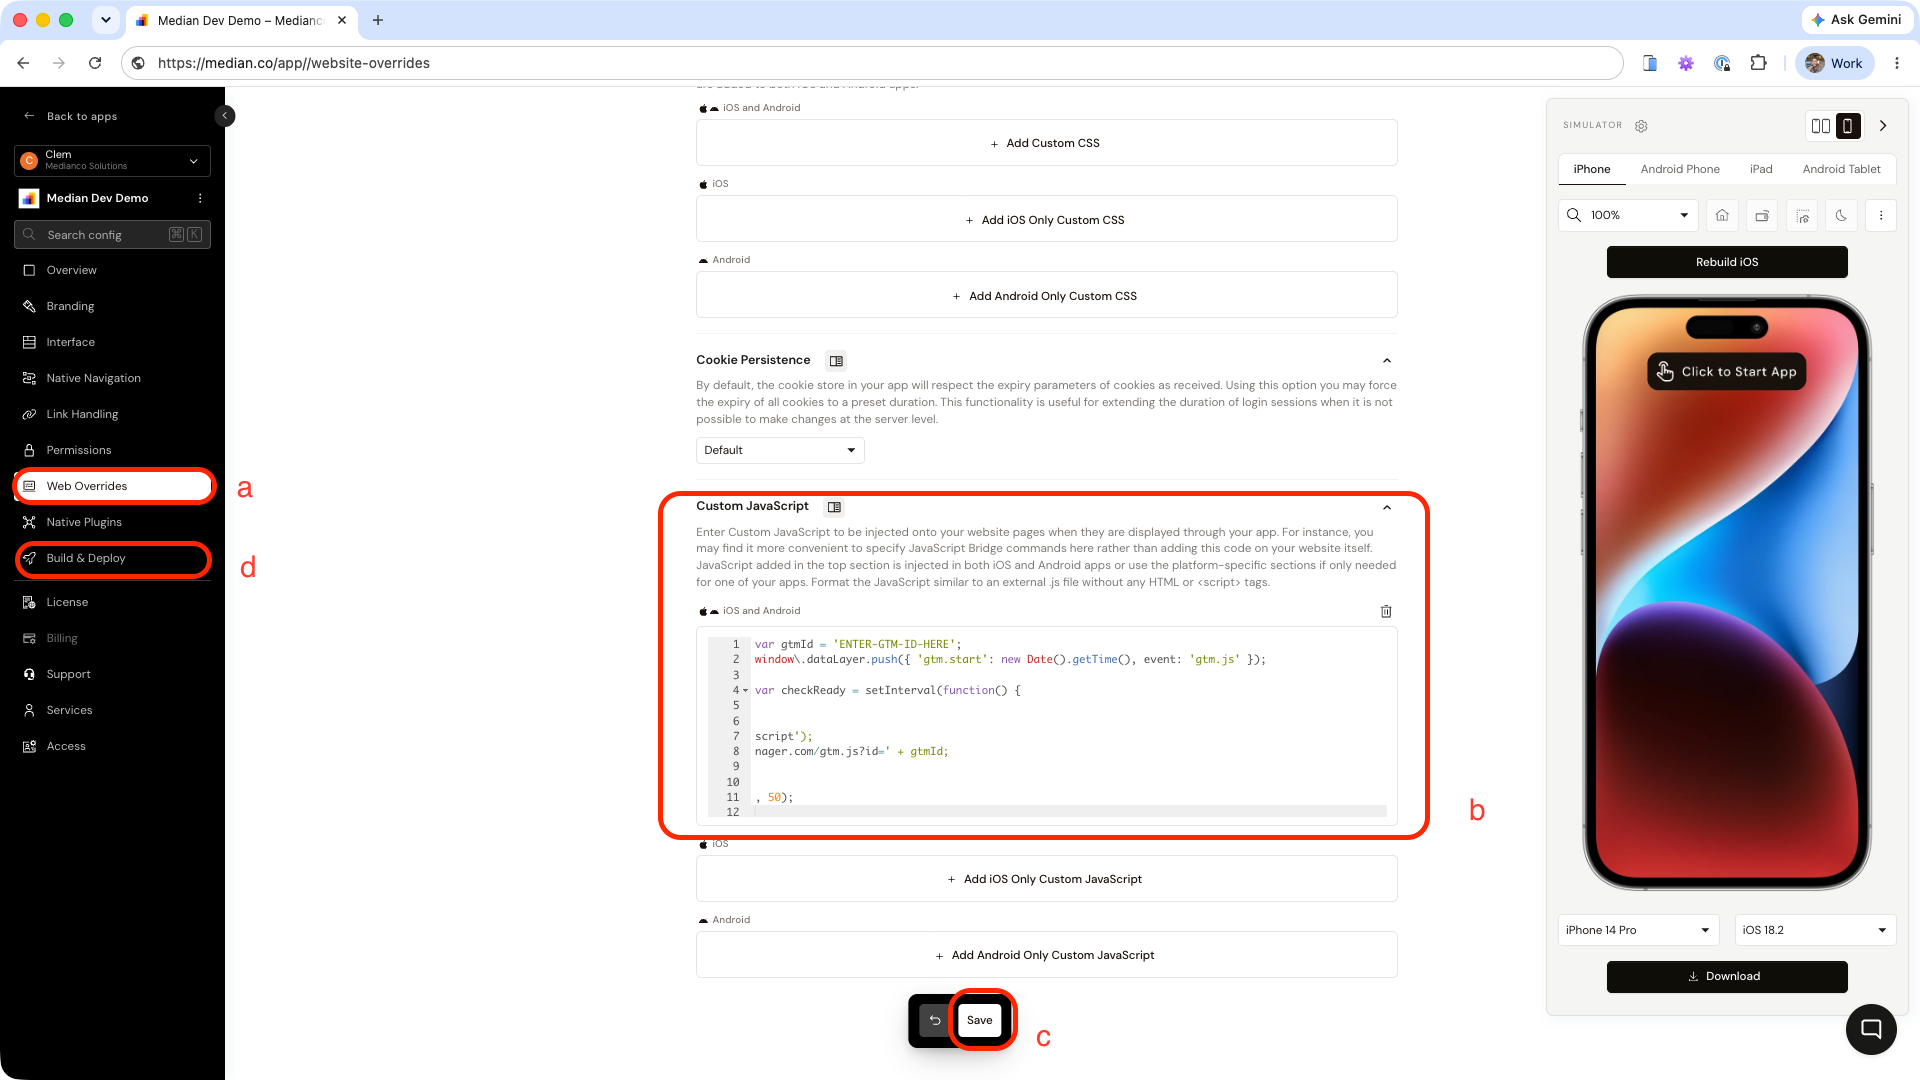This screenshot has height=1080, width=1920.
Task: Select the Android Tablet simulator tab
Action: tap(1841, 169)
